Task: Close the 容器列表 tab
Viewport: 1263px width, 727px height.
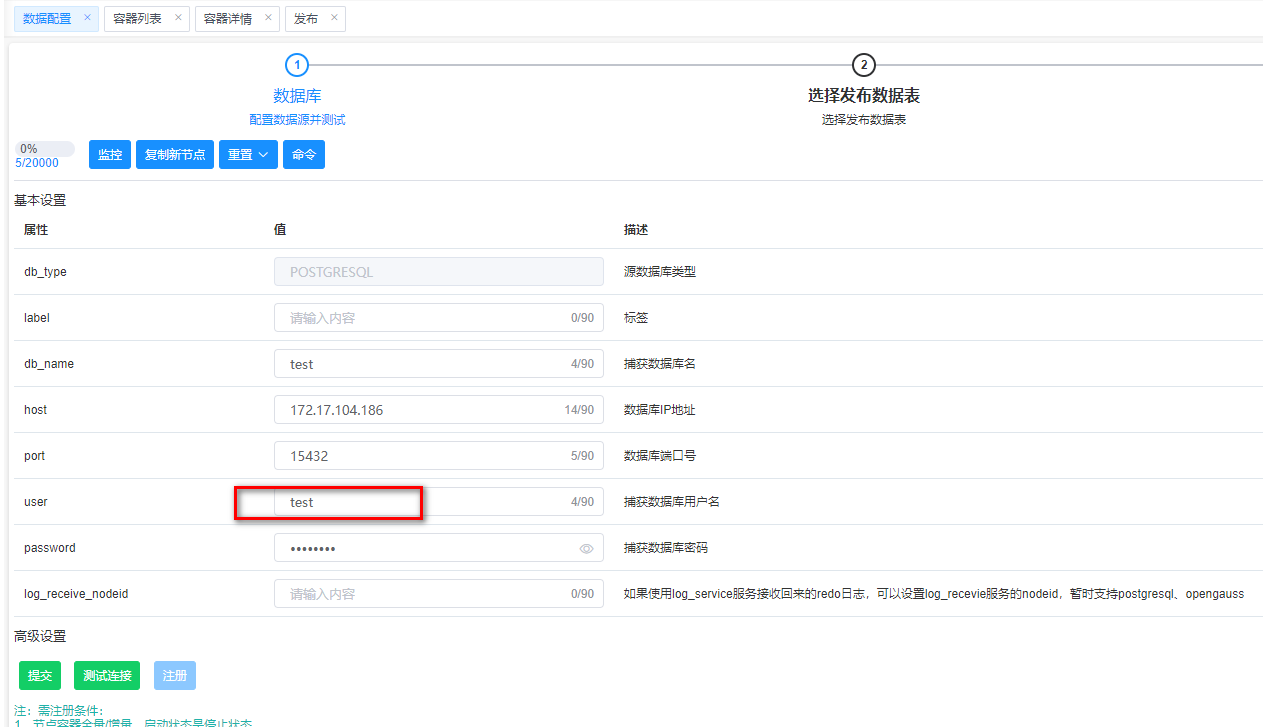Action: (x=178, y=18)
